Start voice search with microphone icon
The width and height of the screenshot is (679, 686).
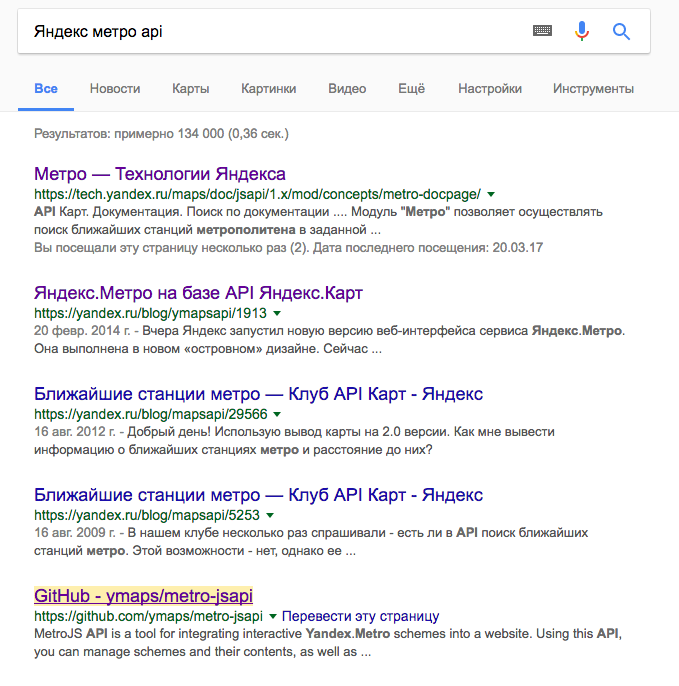click(581, 31)
